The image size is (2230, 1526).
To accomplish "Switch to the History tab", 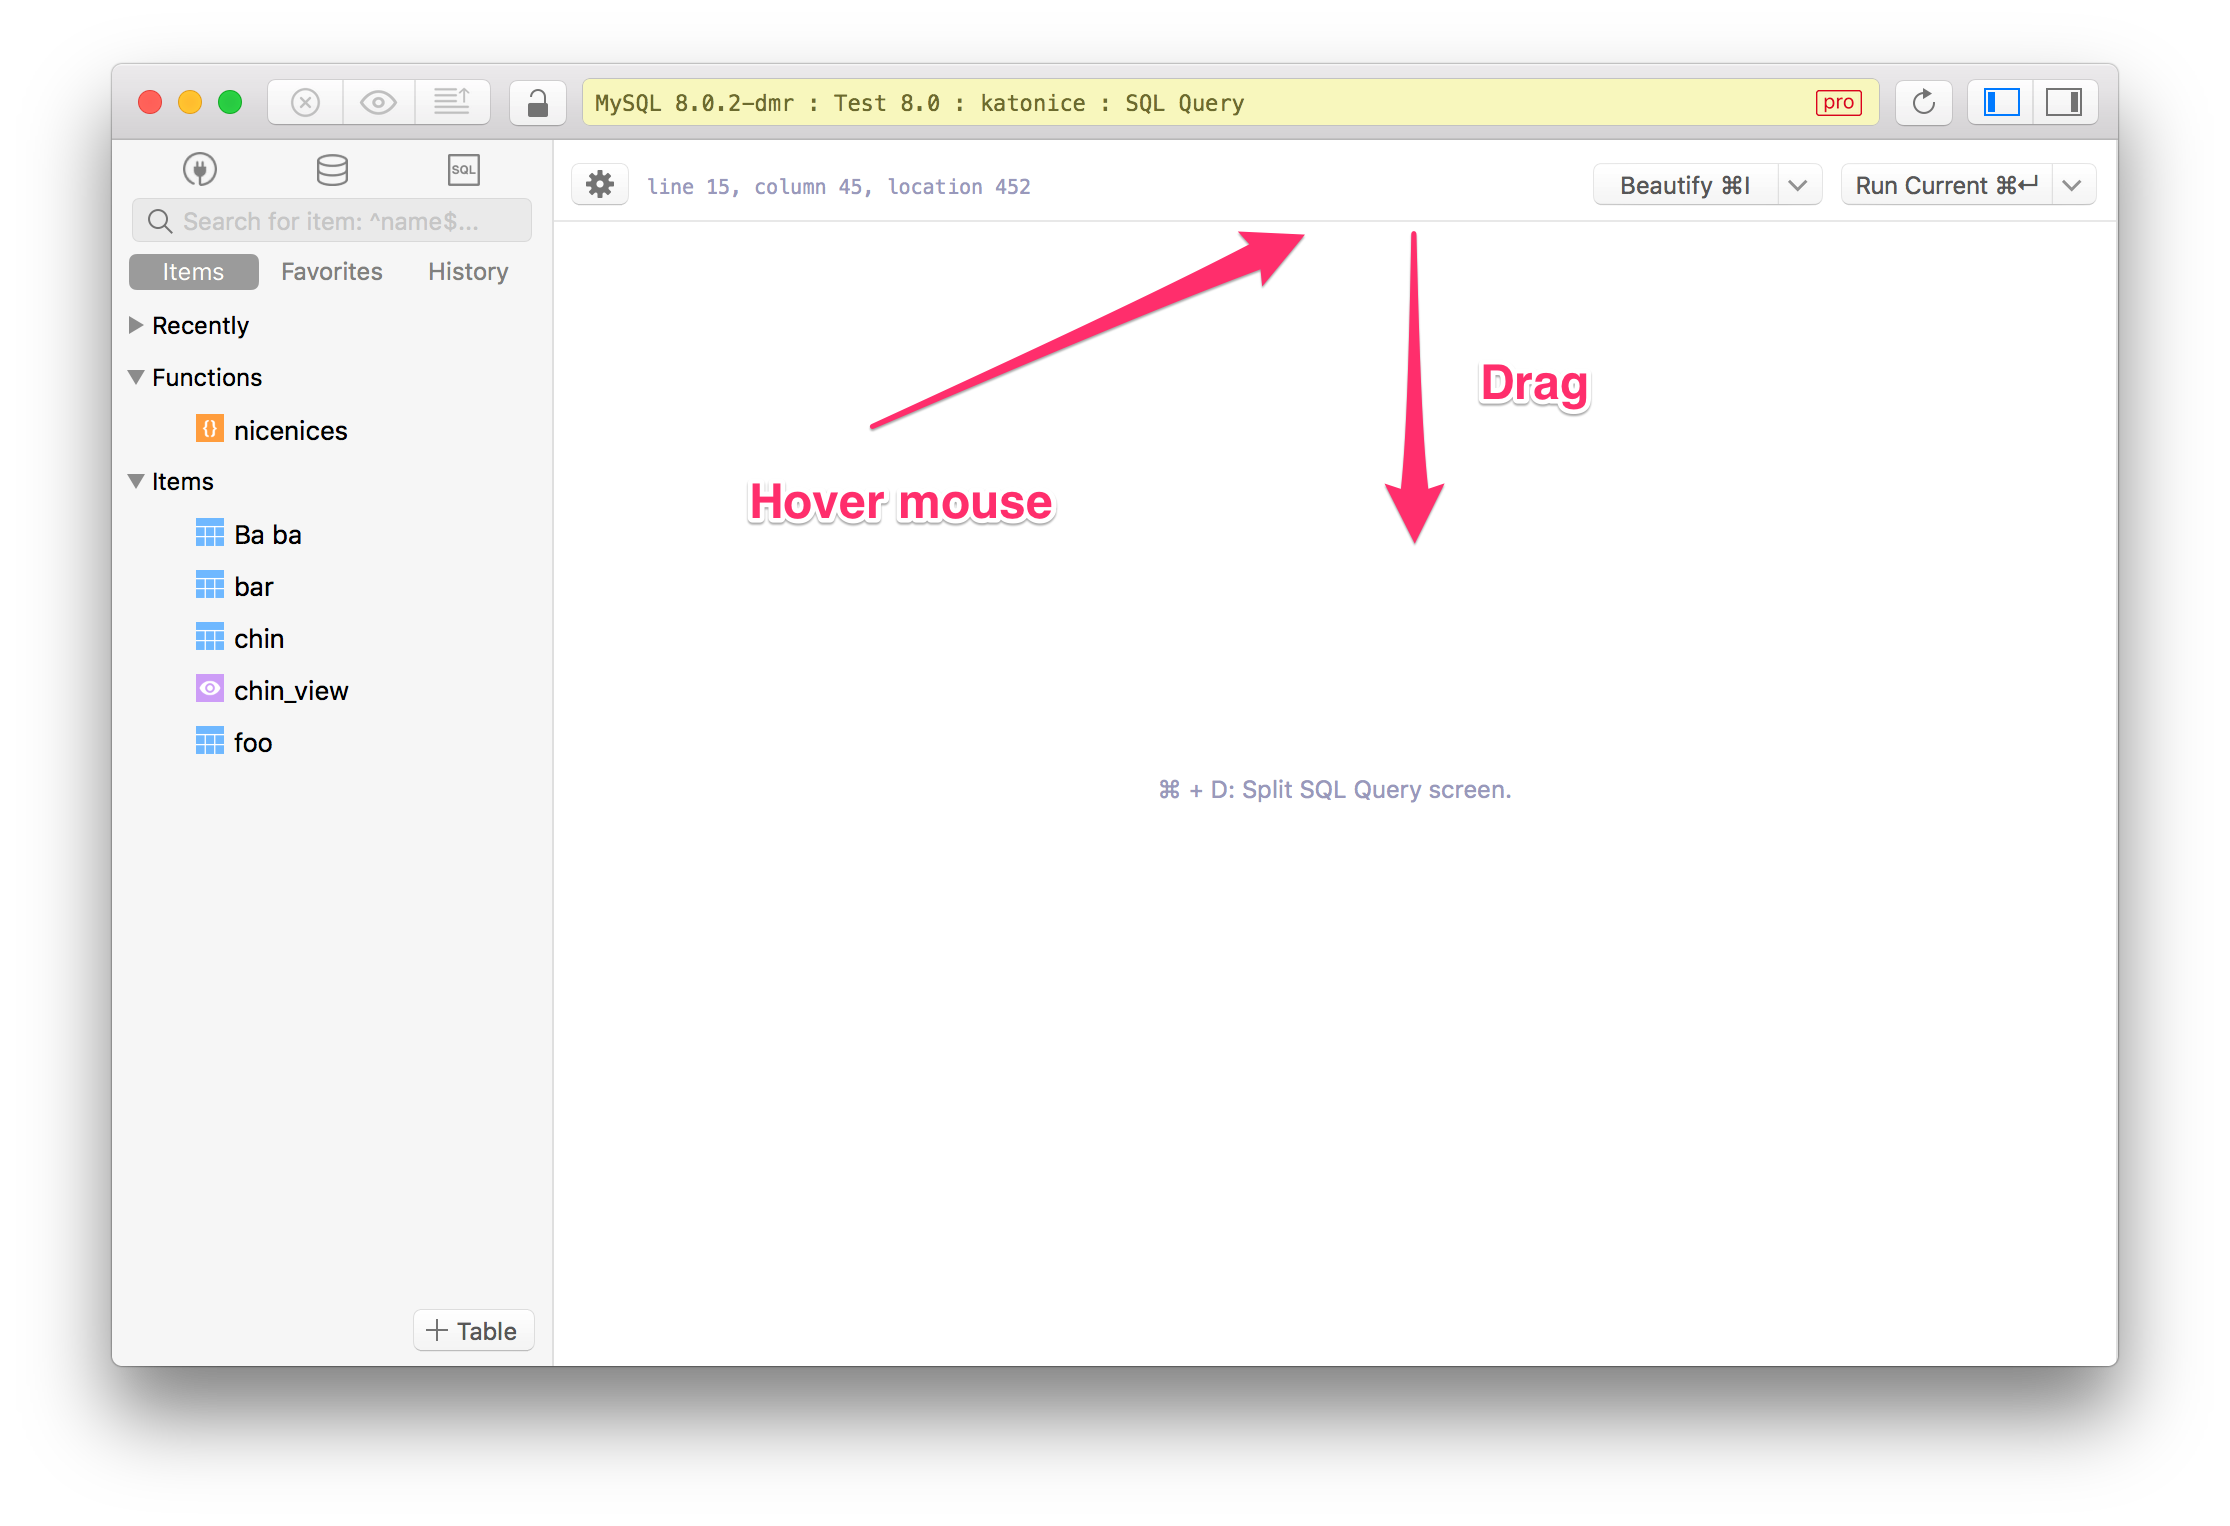I will point(468,272).
